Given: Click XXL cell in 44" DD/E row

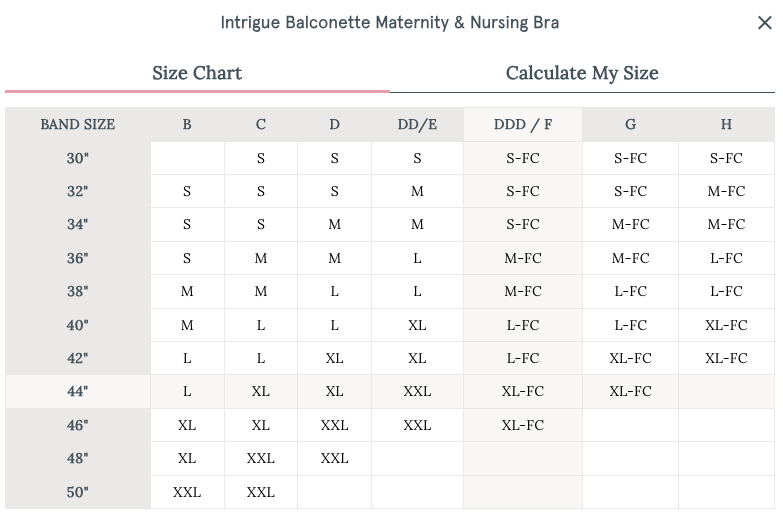Looking at the screenshot, I should coord(417,392).
